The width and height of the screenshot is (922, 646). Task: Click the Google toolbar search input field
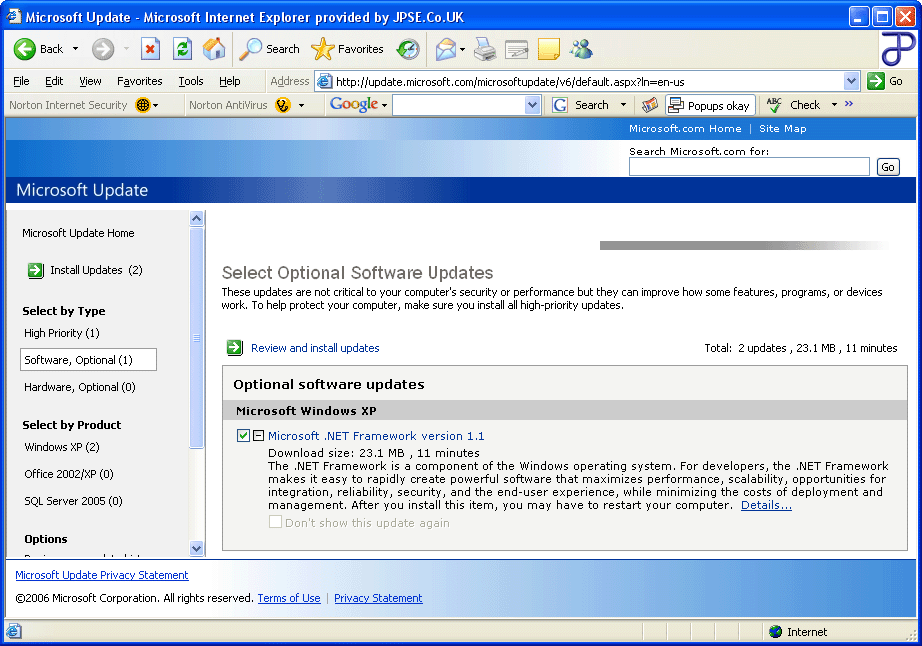click(x=459, y=105)
